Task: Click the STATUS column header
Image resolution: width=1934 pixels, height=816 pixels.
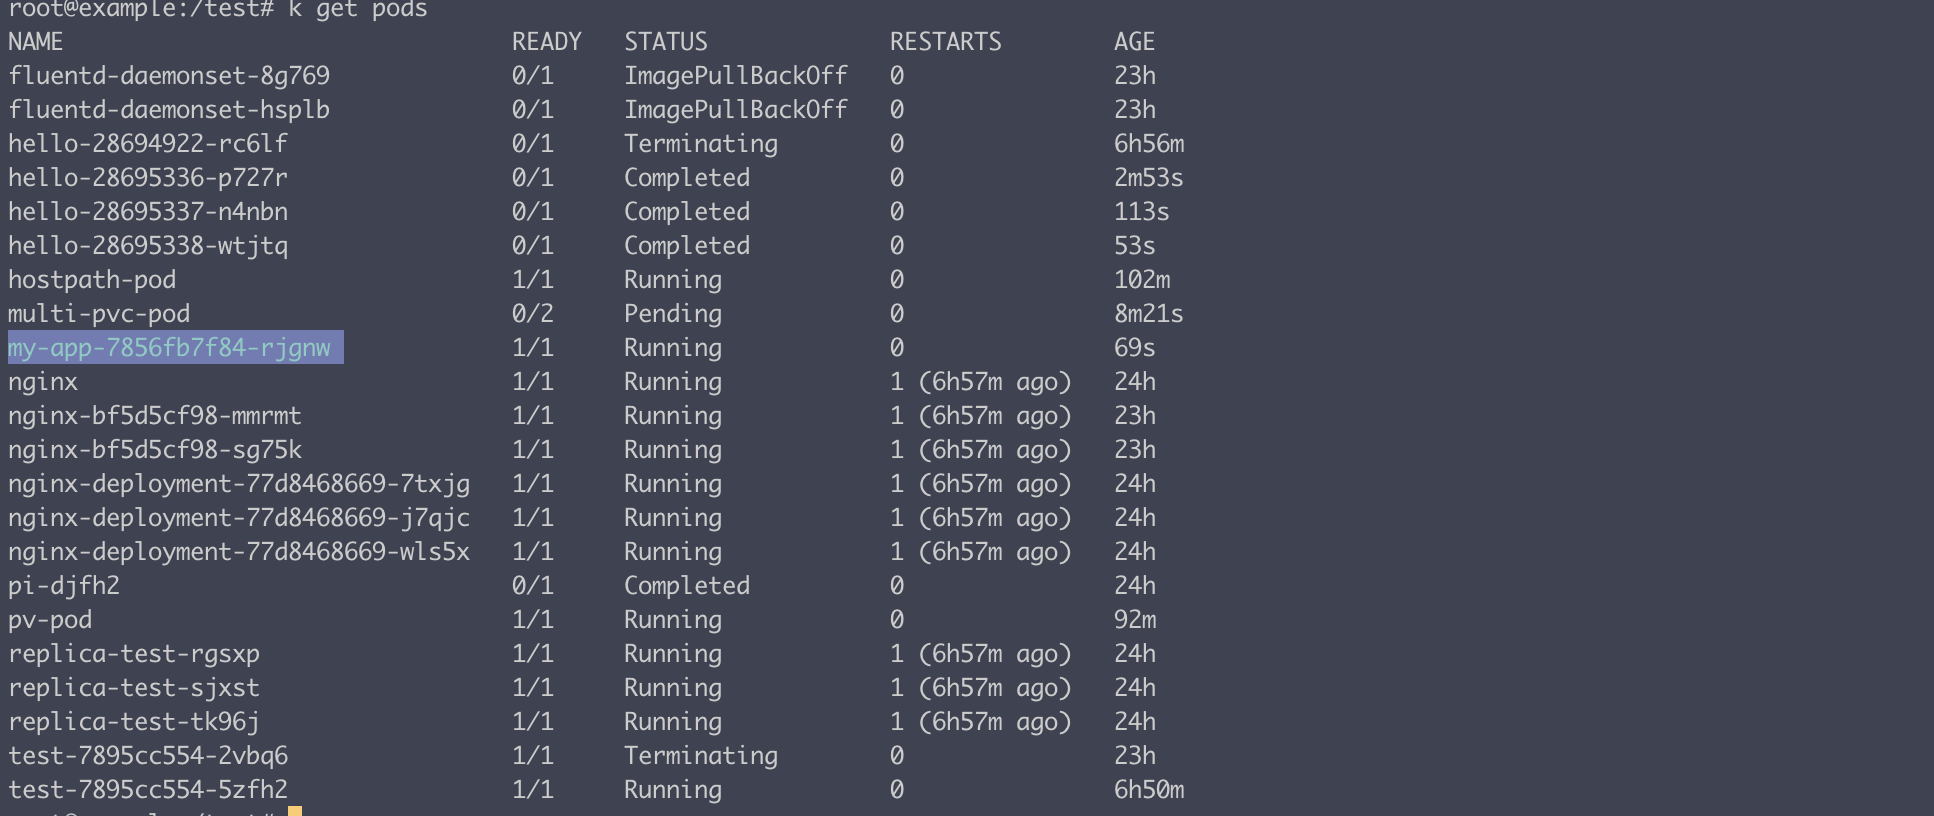Action: click(666, 42)
